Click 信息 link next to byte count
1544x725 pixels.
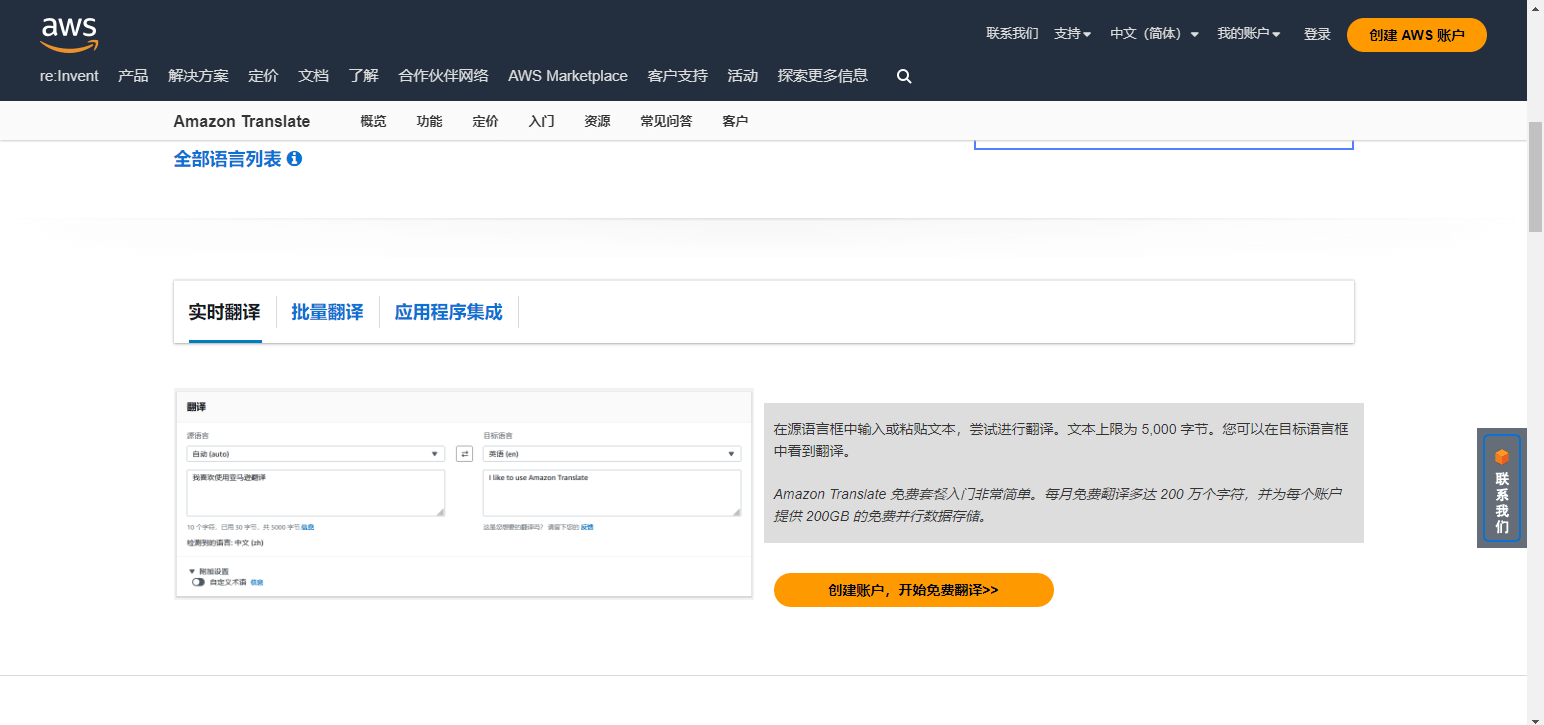[x=308, y=527]
